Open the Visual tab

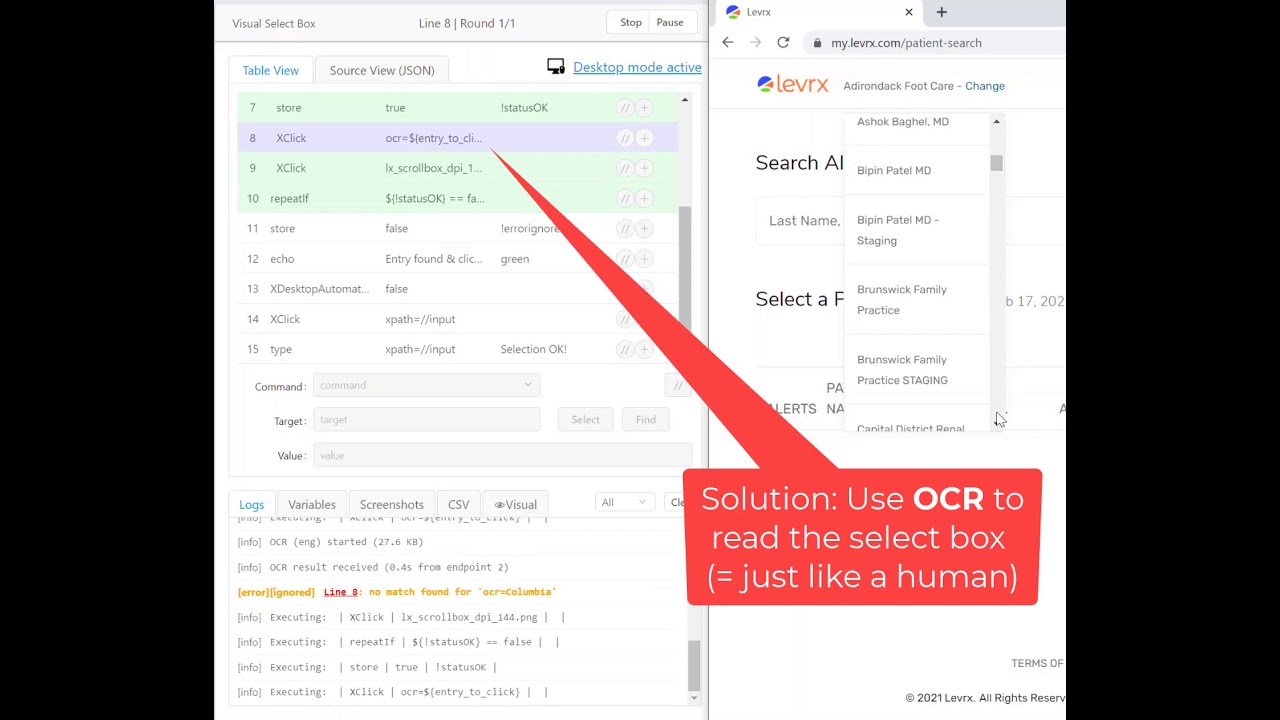tap(516, 504)
